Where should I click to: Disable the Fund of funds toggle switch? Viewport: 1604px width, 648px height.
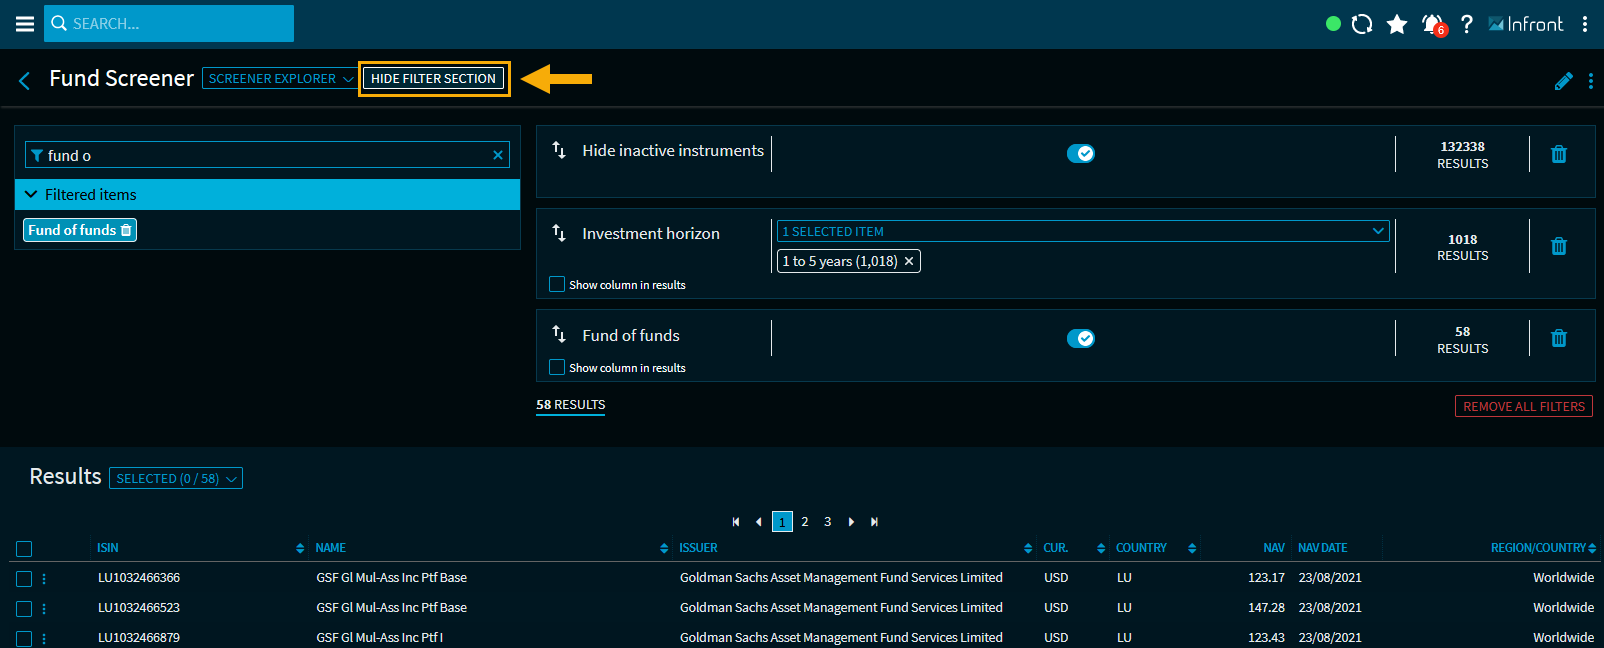tap(1080, 338)
